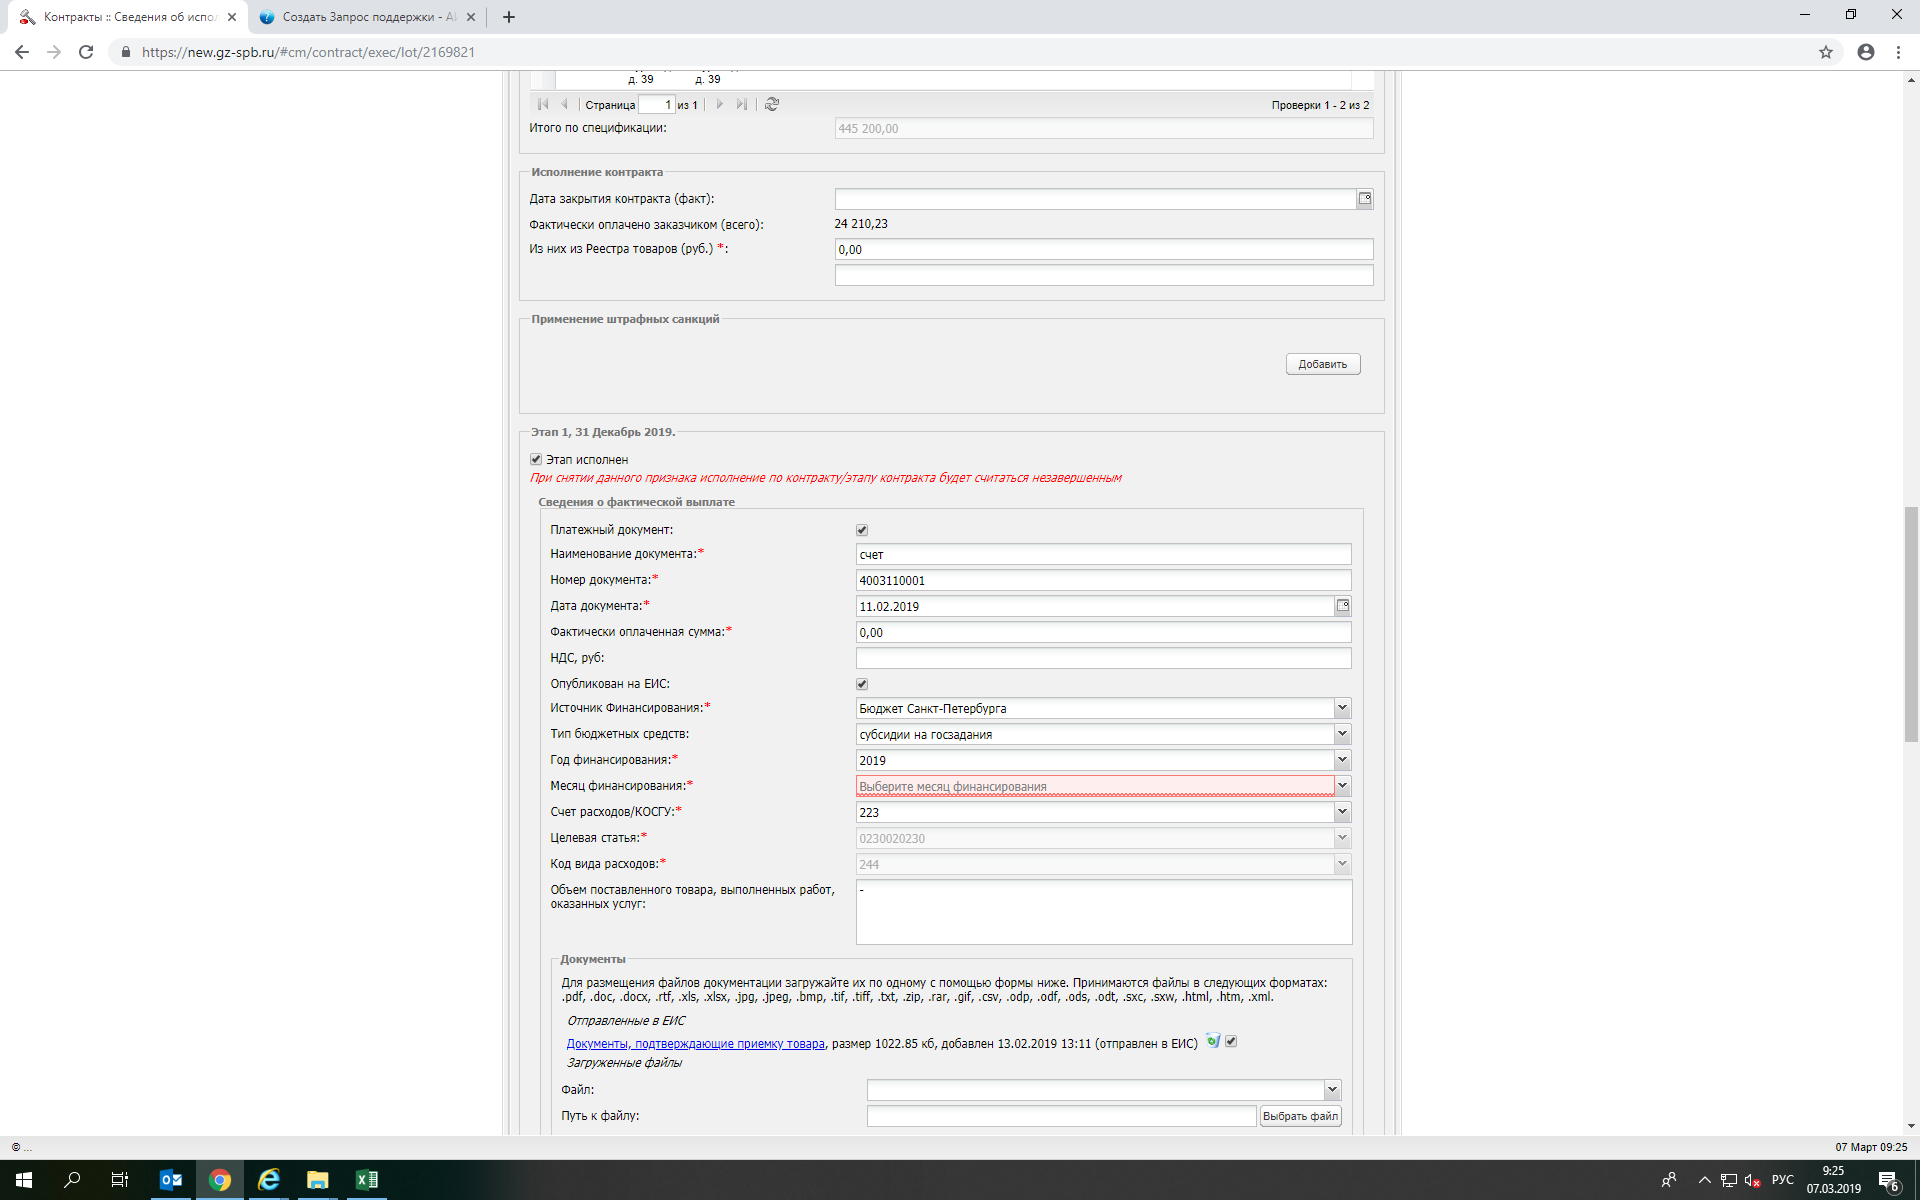Expand the Месяц финансирования dropdown
This screenshot has height=1200, width=1920.
click(1342, 786)
